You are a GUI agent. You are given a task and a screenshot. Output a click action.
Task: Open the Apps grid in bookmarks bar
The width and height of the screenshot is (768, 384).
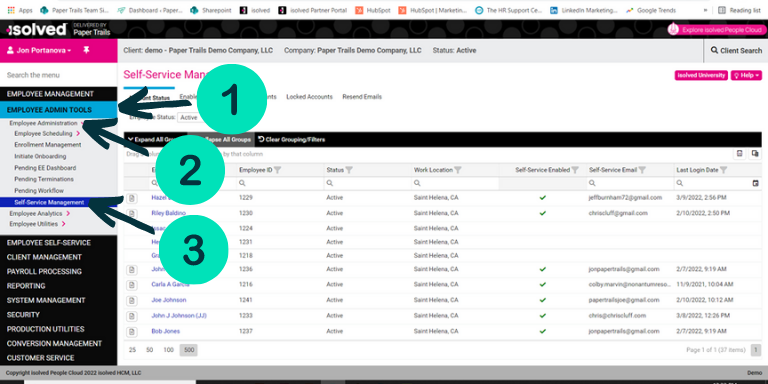(x=20, y=10)
